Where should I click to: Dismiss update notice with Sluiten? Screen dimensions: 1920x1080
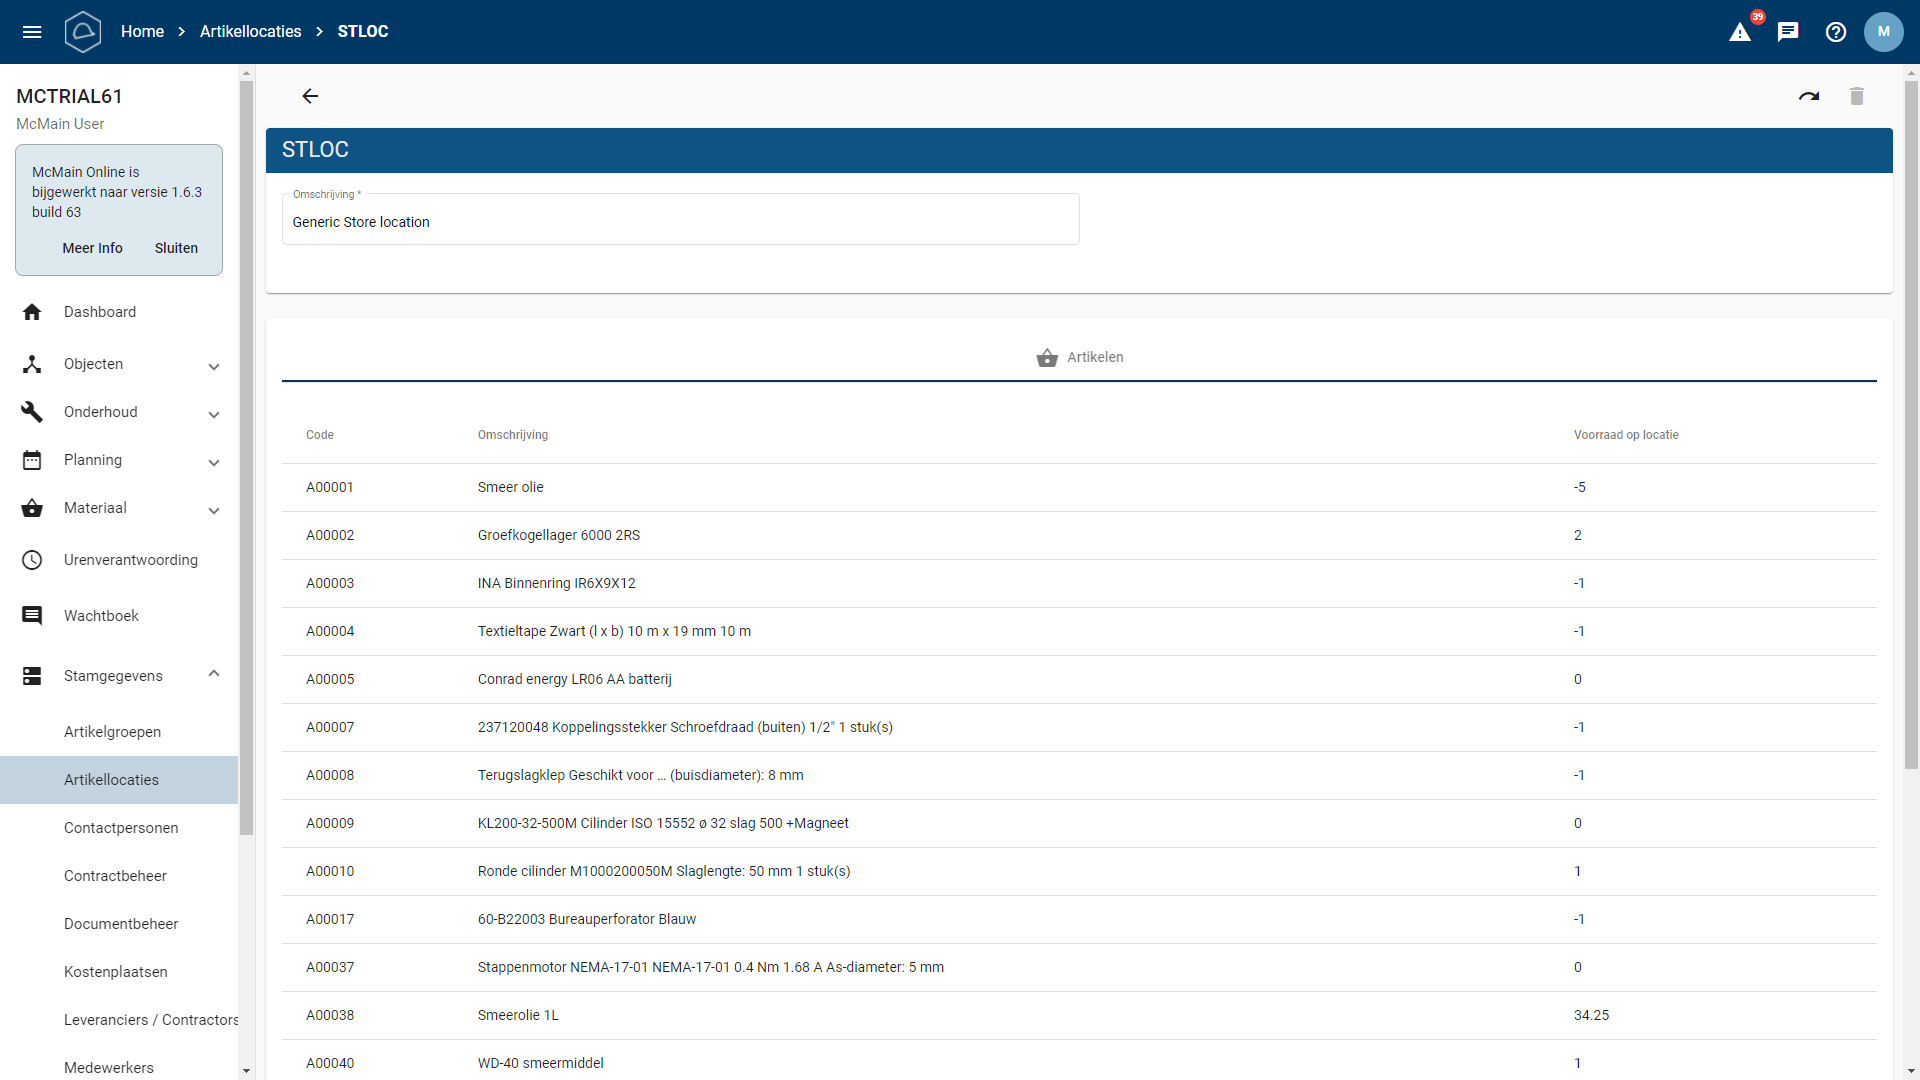tap(176, 248)
